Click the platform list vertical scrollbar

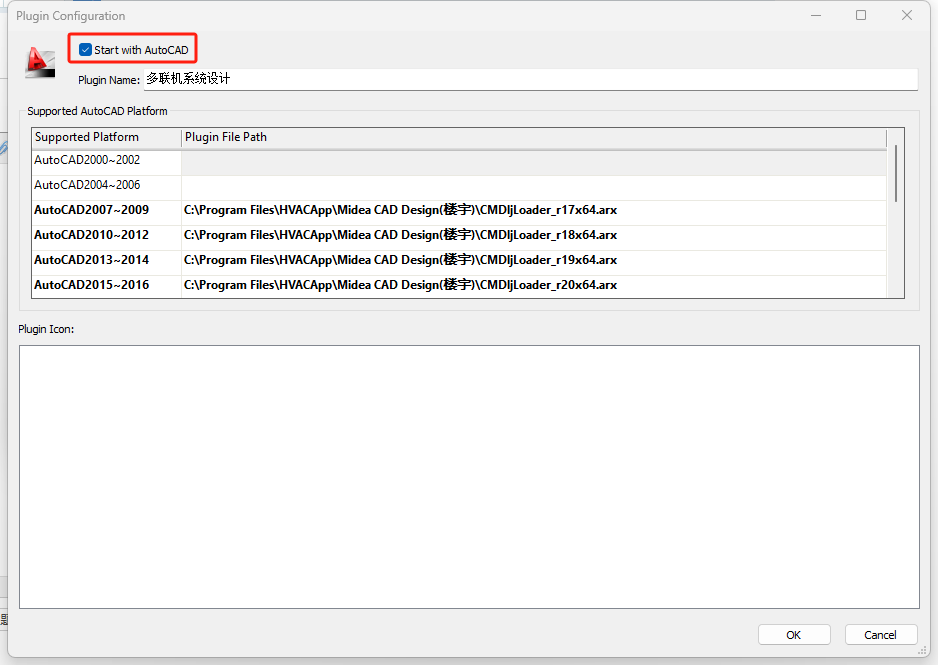point(895,175)
